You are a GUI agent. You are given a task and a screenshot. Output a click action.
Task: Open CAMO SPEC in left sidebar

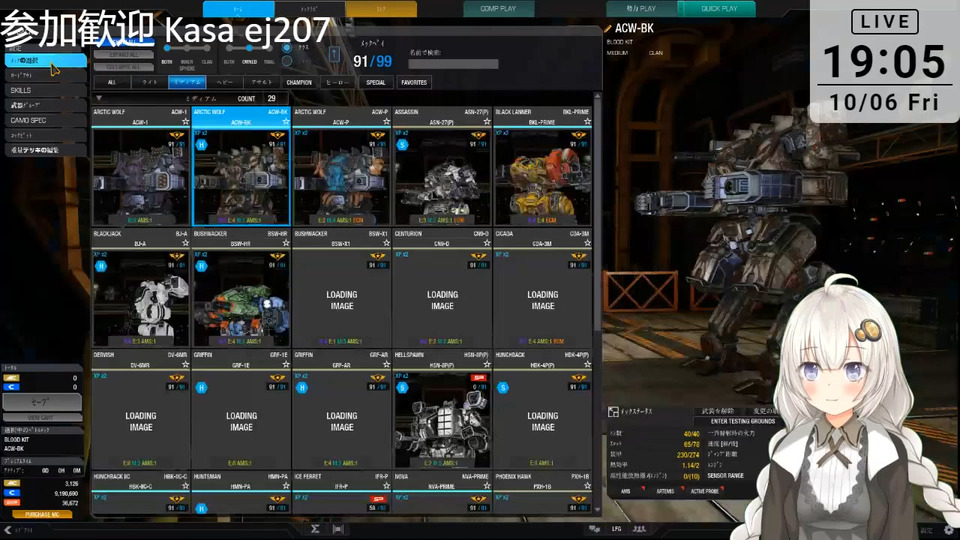pos(46,121)
